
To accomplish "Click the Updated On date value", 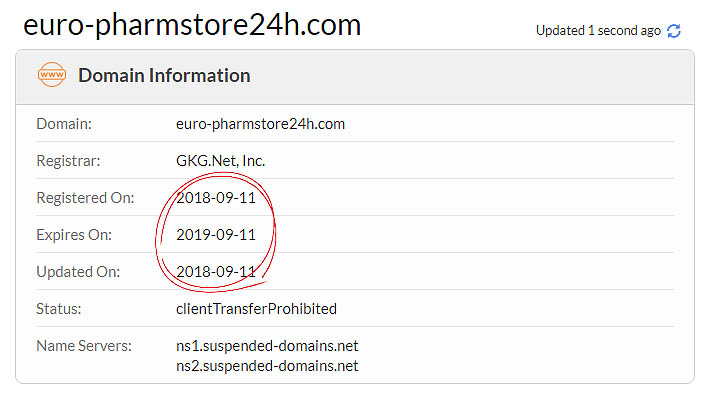I will [216, 272].
